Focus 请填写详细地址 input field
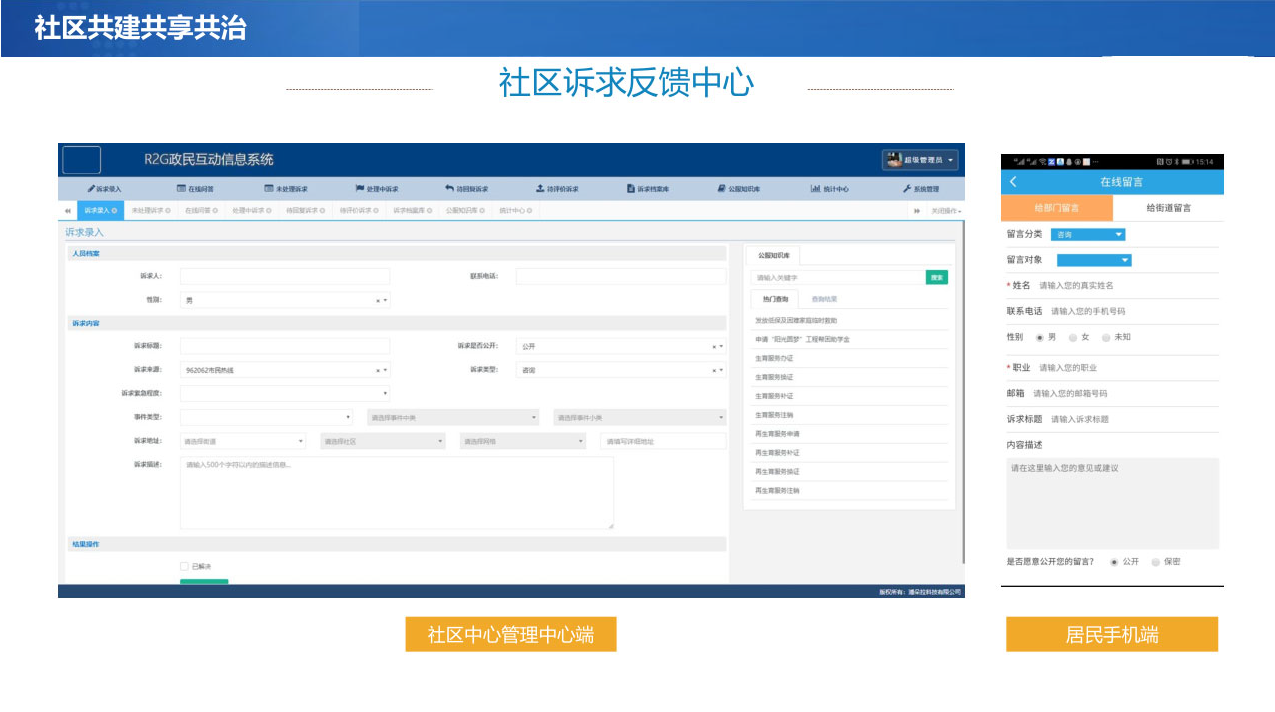Viewport: 1275px width, 712px height. point(663,441)
